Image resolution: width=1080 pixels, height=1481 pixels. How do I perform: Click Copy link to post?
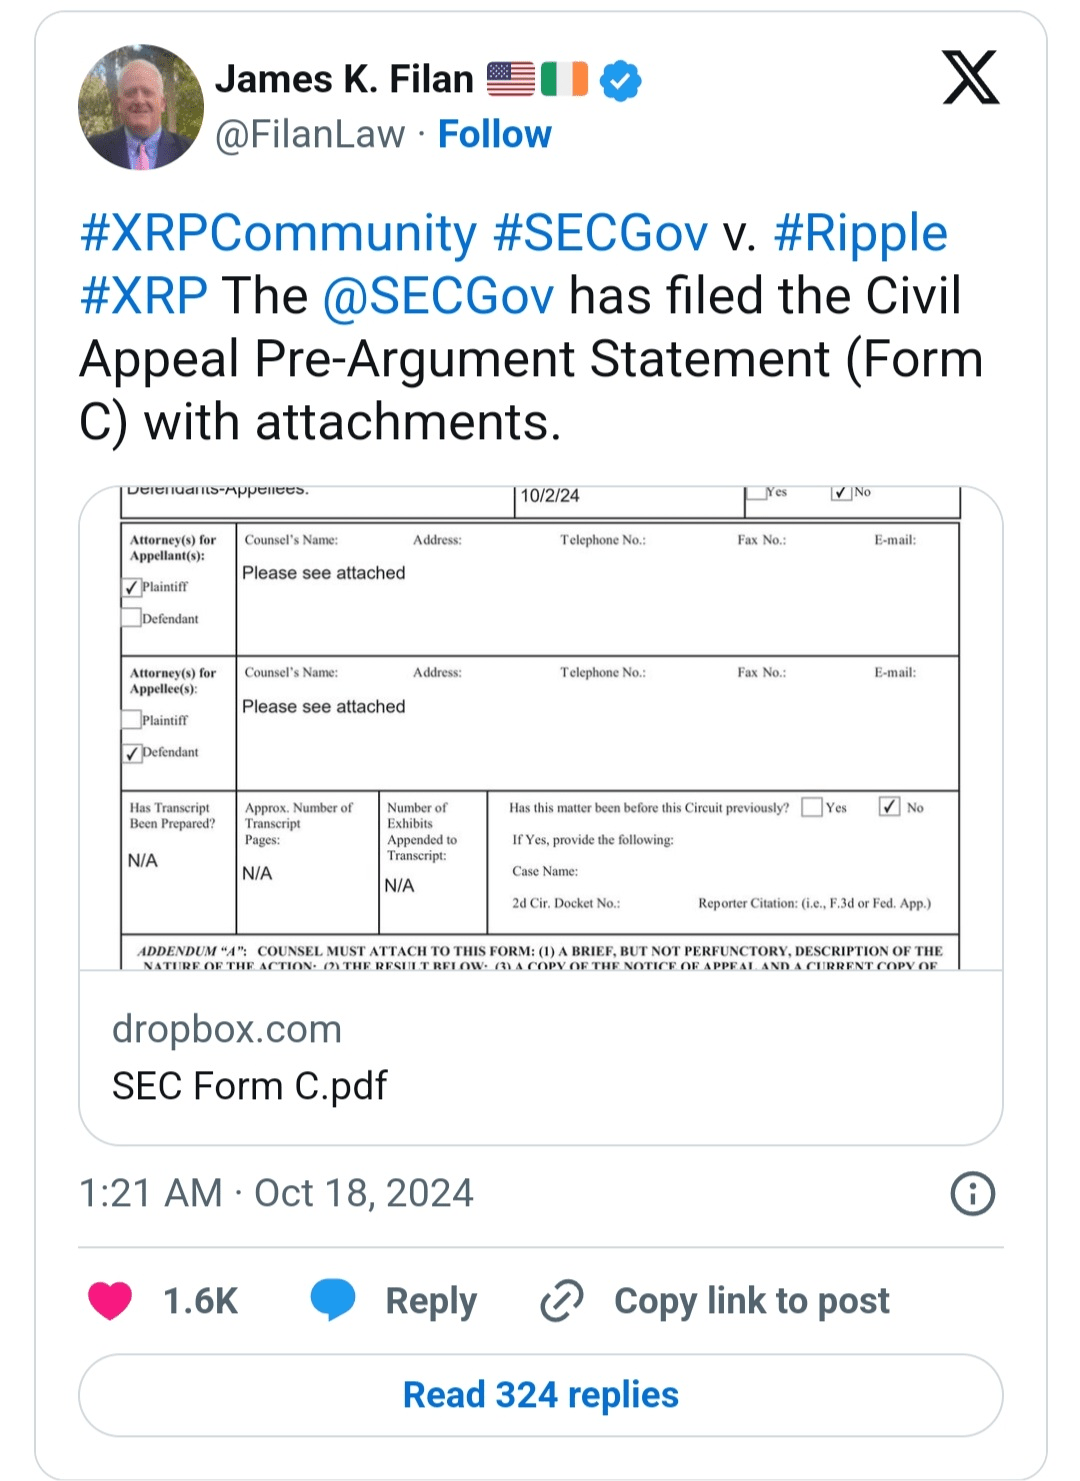[751, 1300]
